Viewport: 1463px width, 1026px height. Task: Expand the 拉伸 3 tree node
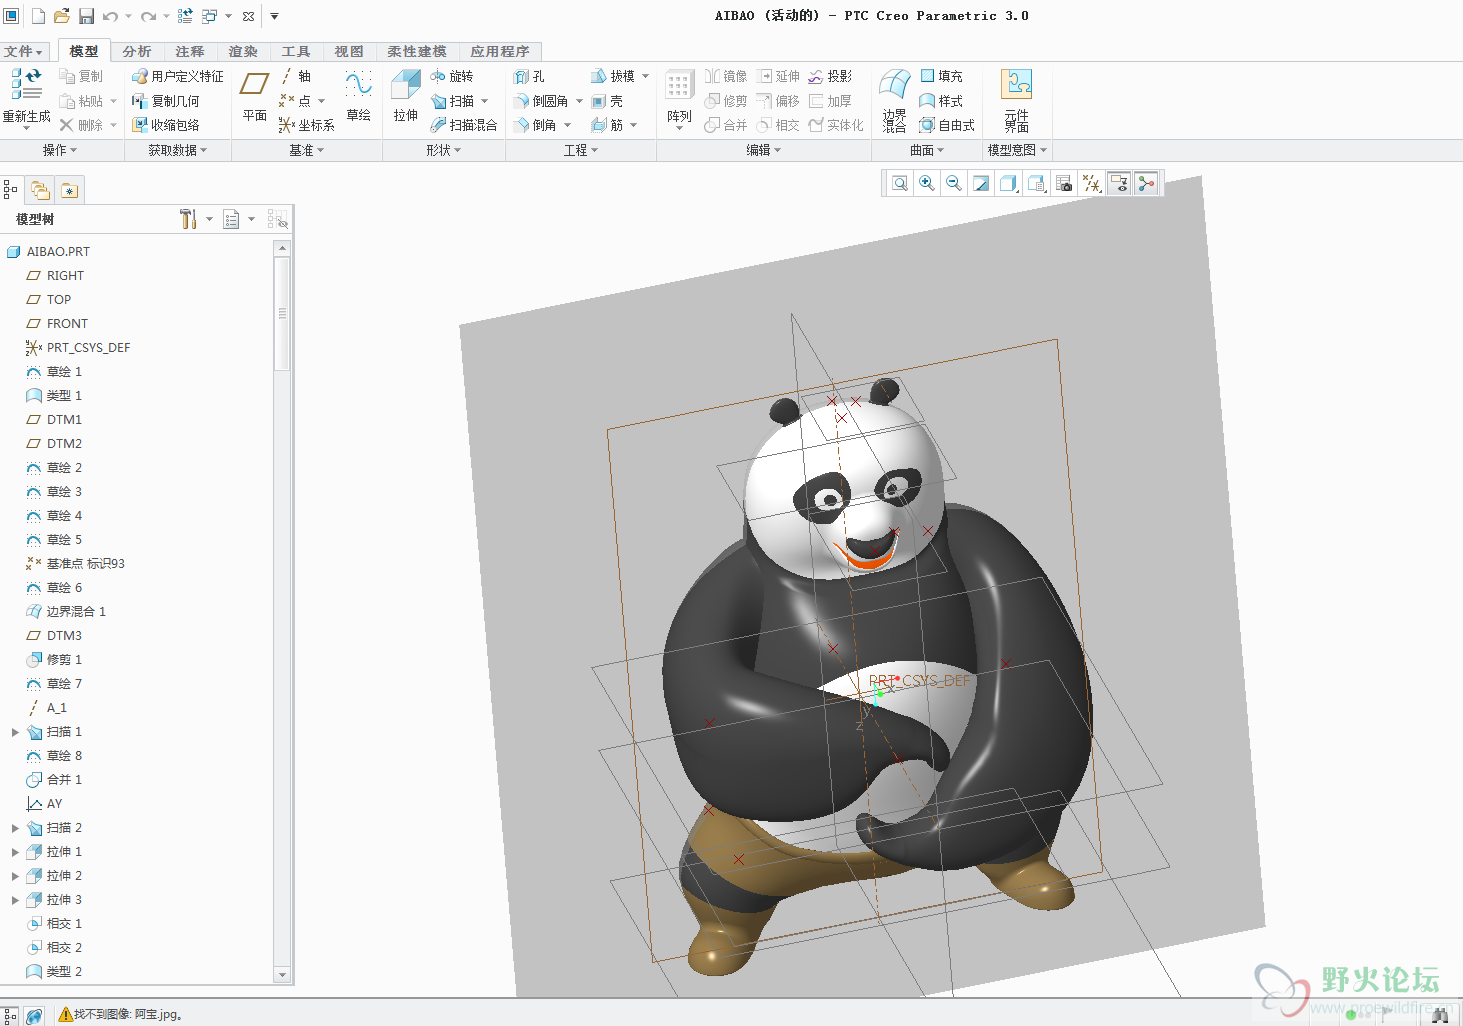[x=15, y=900]
